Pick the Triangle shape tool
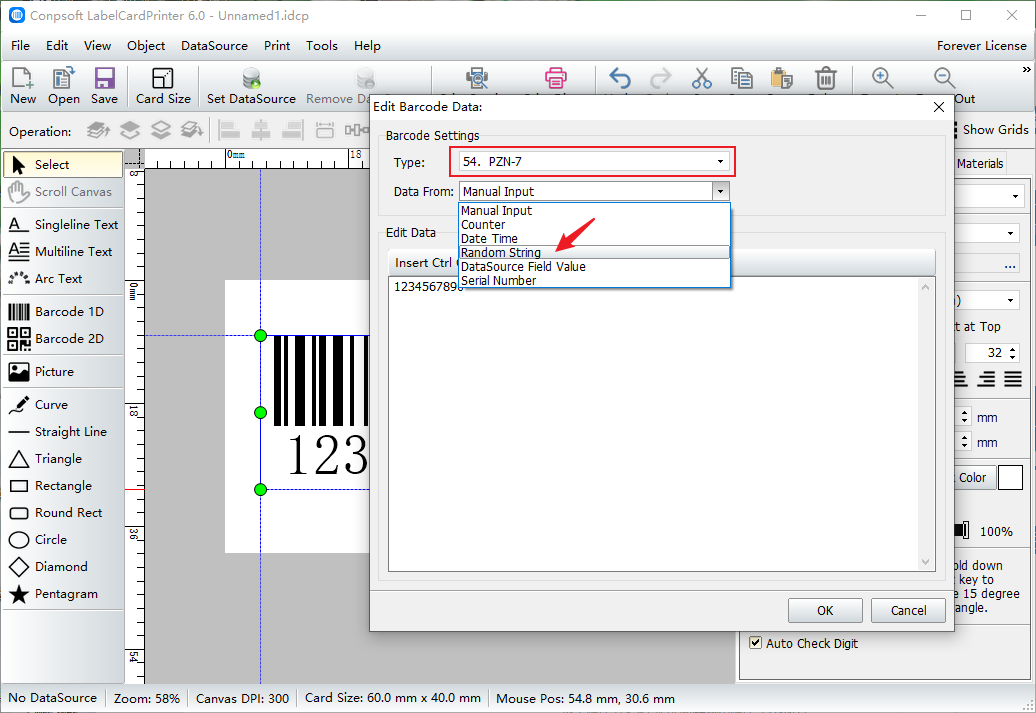 point(63,459)
